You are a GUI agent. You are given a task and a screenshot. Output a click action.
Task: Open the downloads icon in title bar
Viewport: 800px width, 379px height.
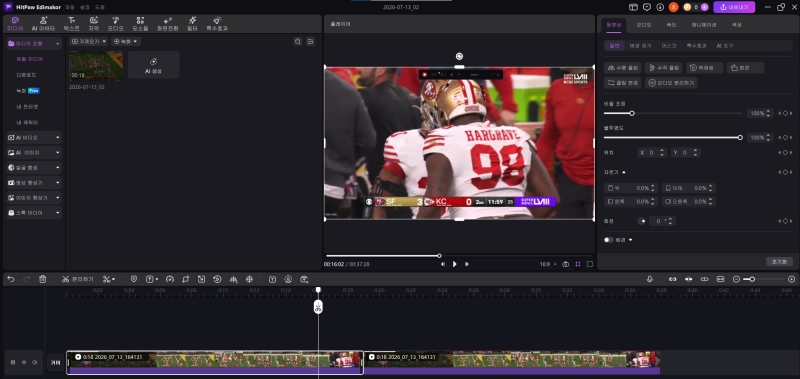[x=660, y=7]
